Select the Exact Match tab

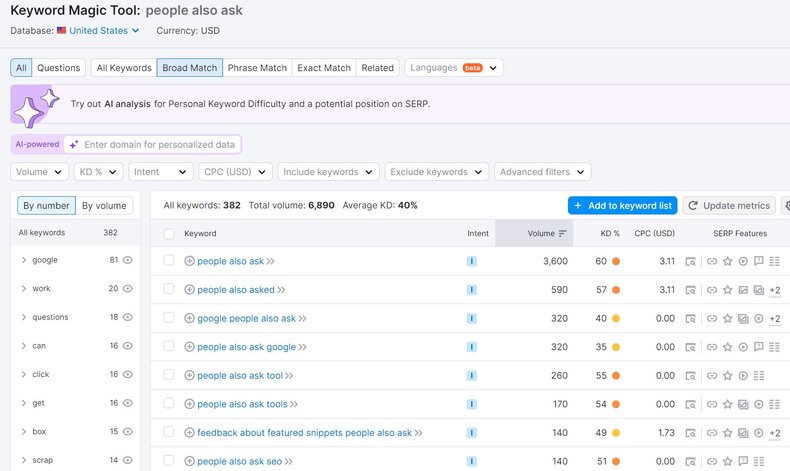tap(324, 68)
